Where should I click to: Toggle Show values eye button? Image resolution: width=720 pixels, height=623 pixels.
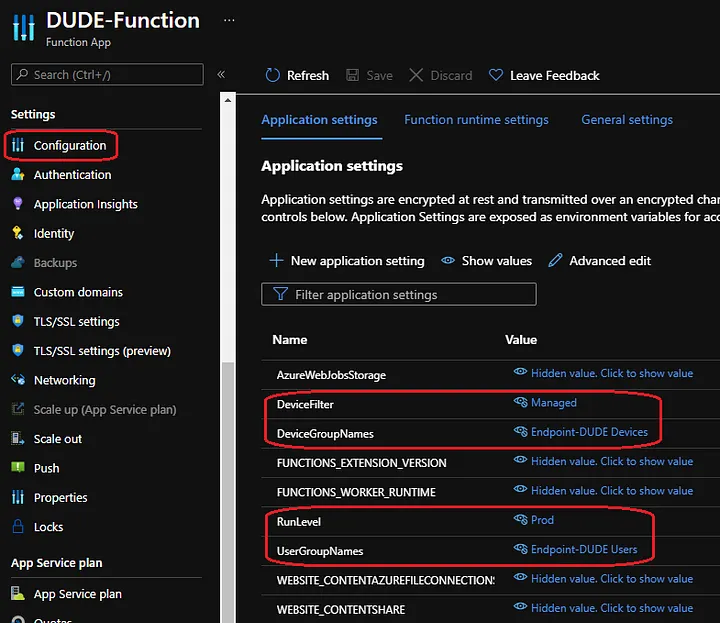tap(486, 261)
